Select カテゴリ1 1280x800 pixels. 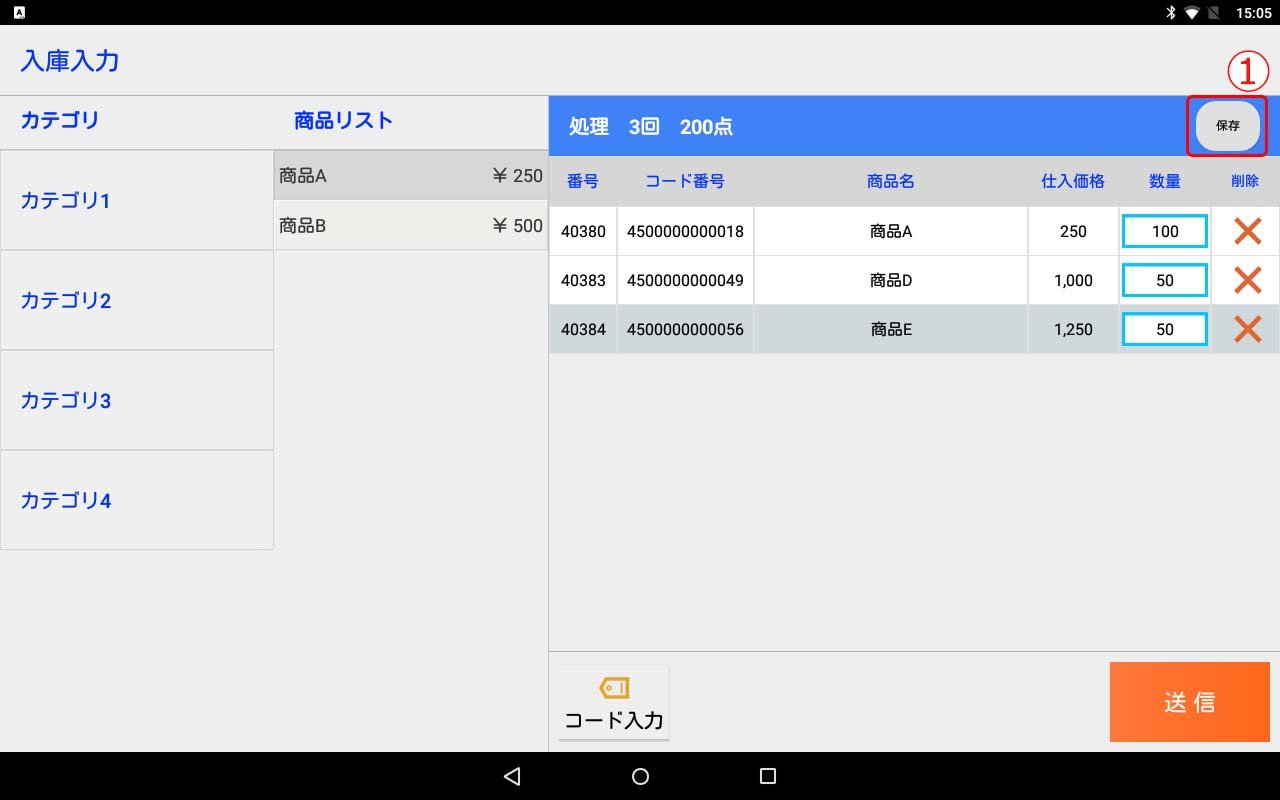point(137,200)
